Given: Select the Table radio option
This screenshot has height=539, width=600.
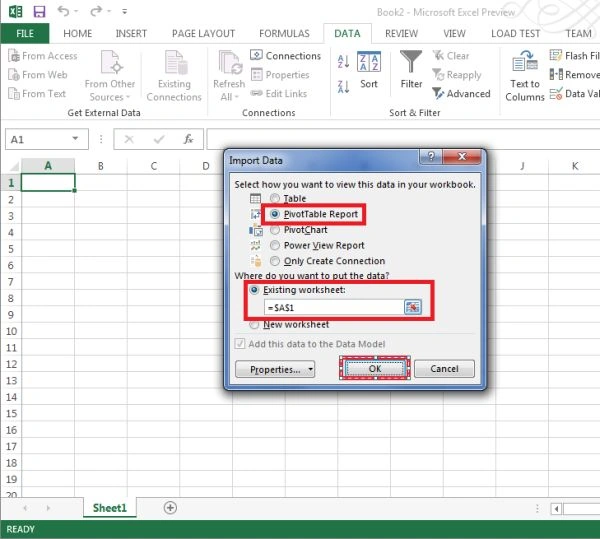Looking at the screenshot, I should point(275,198).
